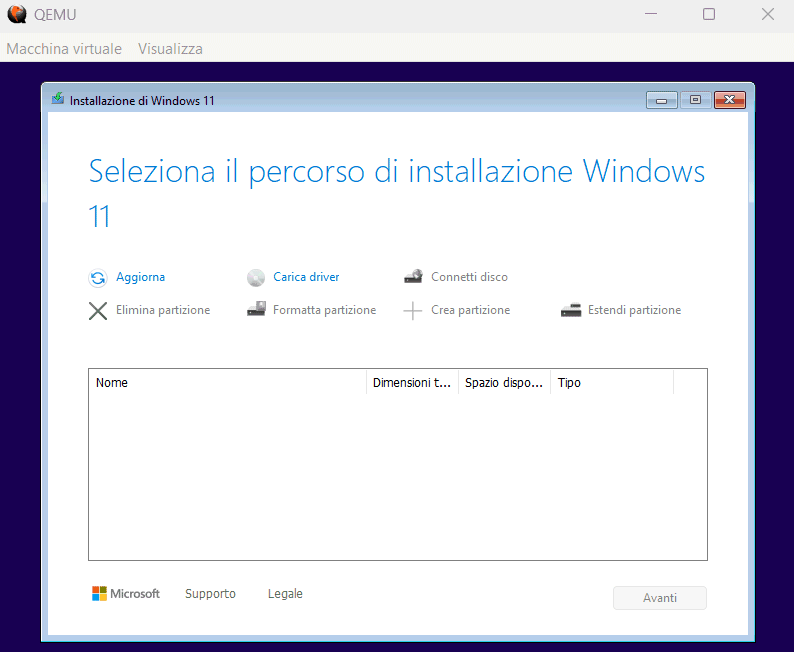Close the Installazione di Windows 11 window
Image resolution: width=794 pixels, height=652 pixels.
click(729, 100)
